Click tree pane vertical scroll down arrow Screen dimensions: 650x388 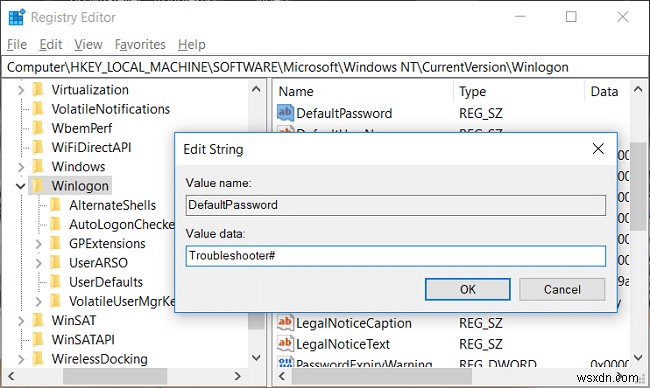coord(256,358)
